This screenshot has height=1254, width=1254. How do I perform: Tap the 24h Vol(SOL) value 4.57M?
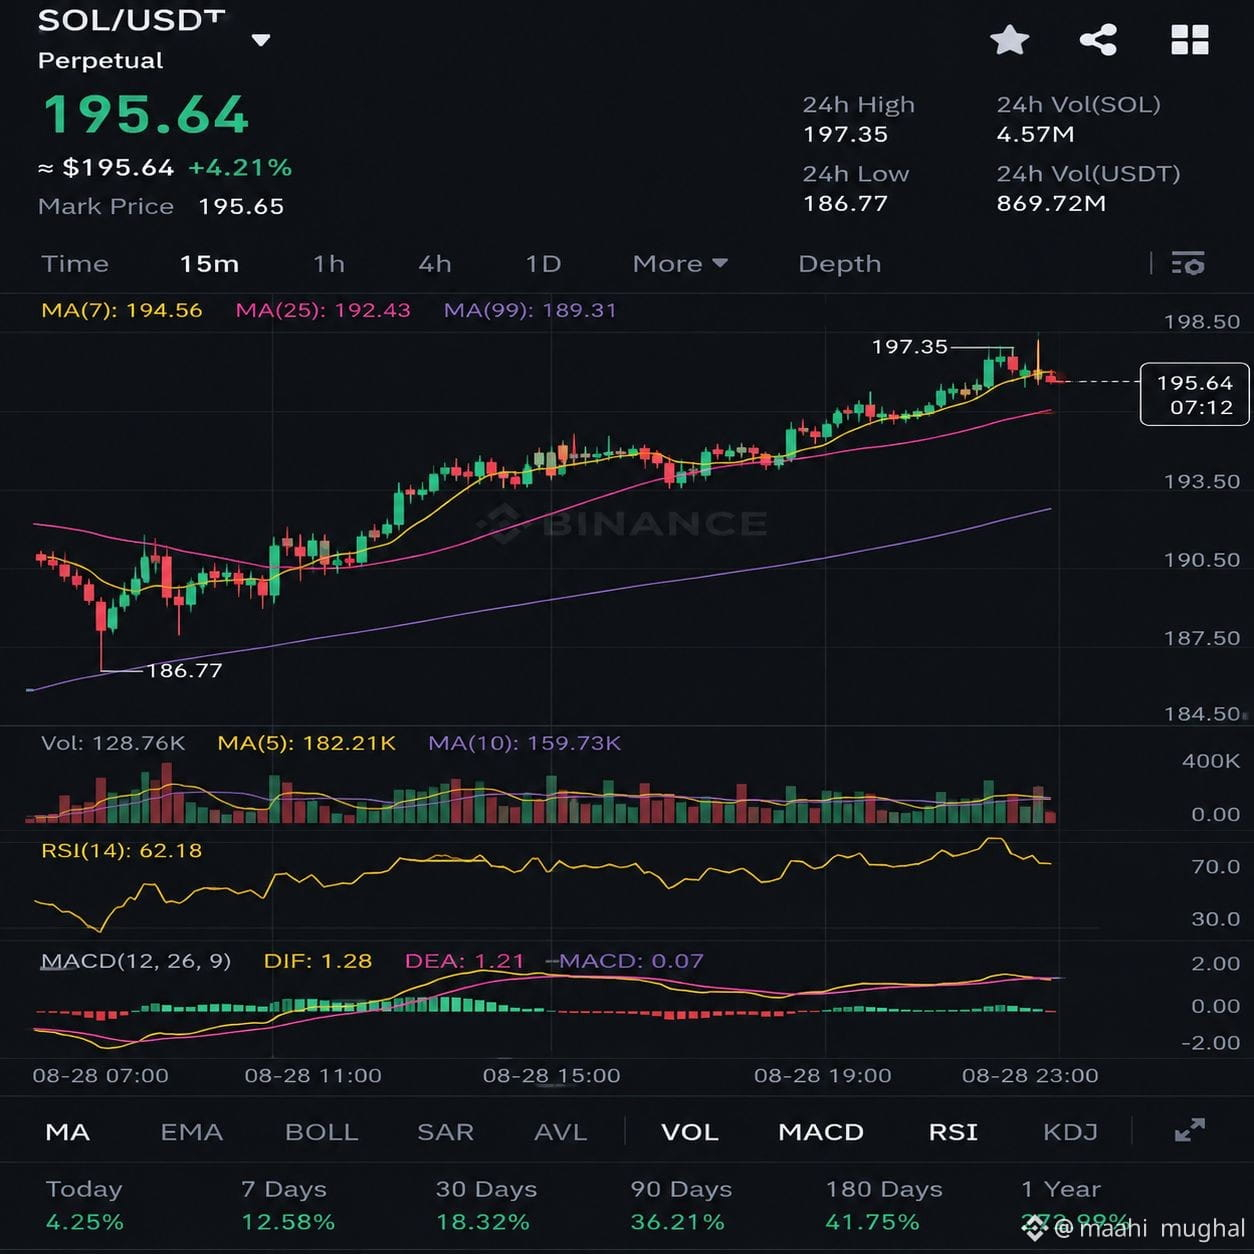[1035, 134]
